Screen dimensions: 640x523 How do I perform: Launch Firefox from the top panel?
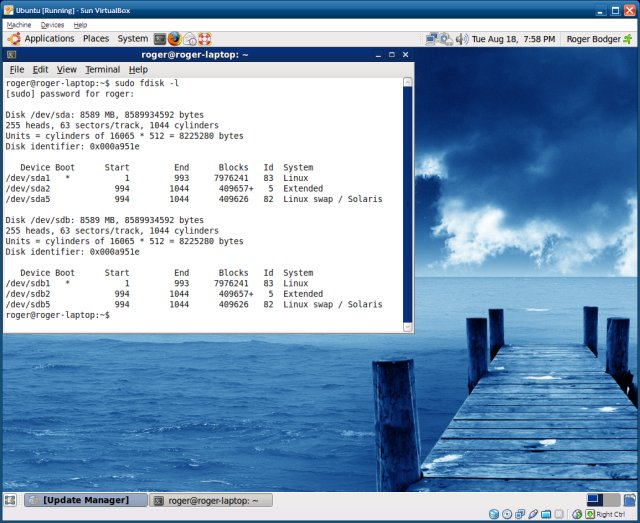175,39
